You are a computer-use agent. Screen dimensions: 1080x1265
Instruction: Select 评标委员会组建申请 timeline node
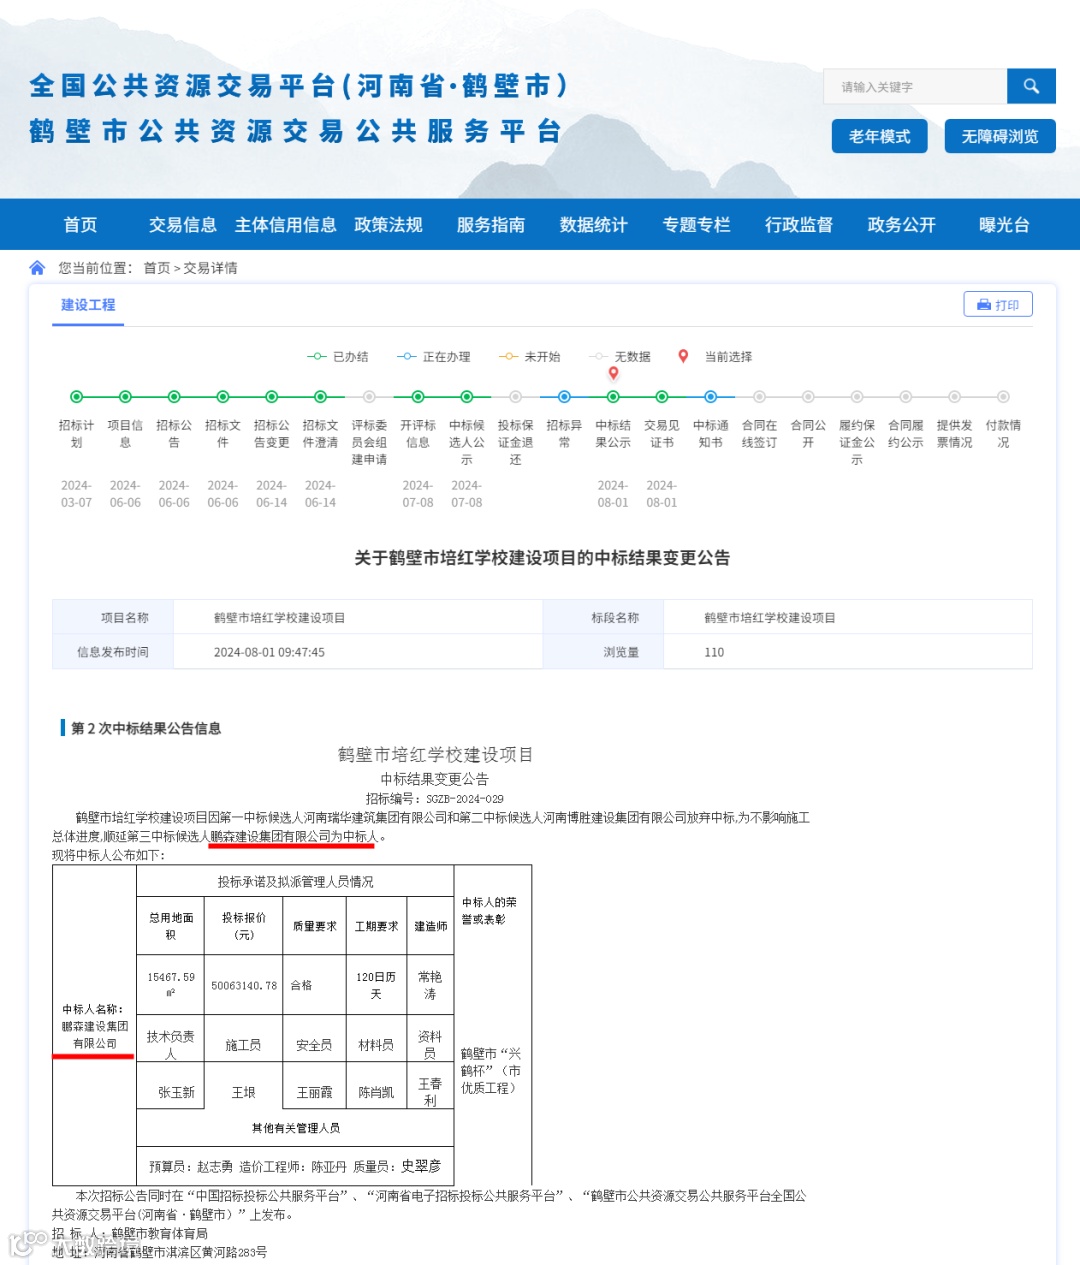pyautogui.click(x=369, y=397)
